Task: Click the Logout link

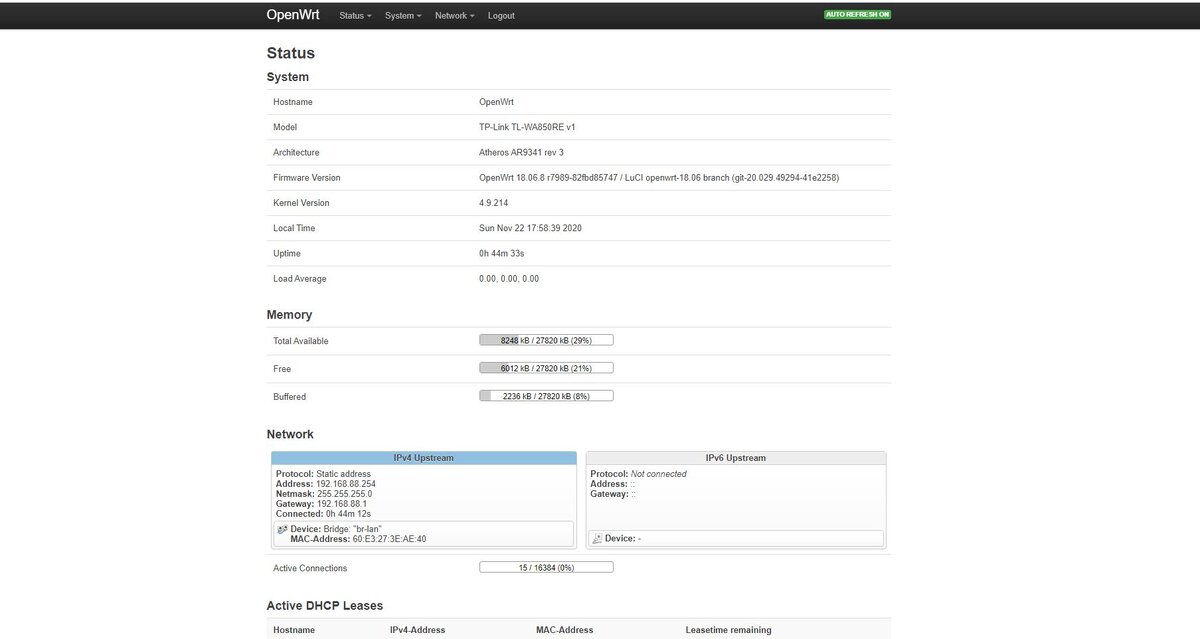Action: pyautogui.click(x=501, y=16)
